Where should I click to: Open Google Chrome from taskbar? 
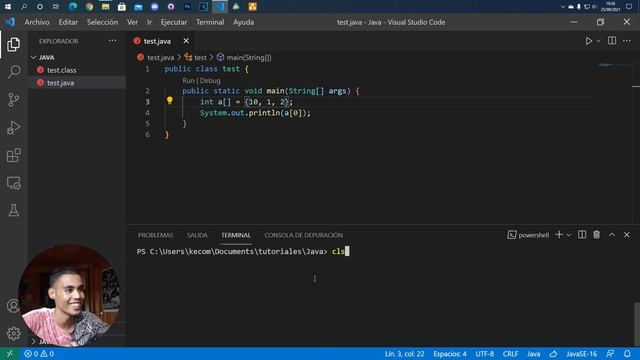[x=89, y=7]
